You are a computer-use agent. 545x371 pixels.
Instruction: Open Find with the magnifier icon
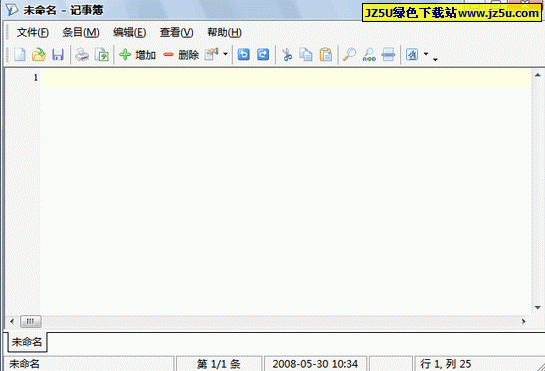(x=349, y=55)
